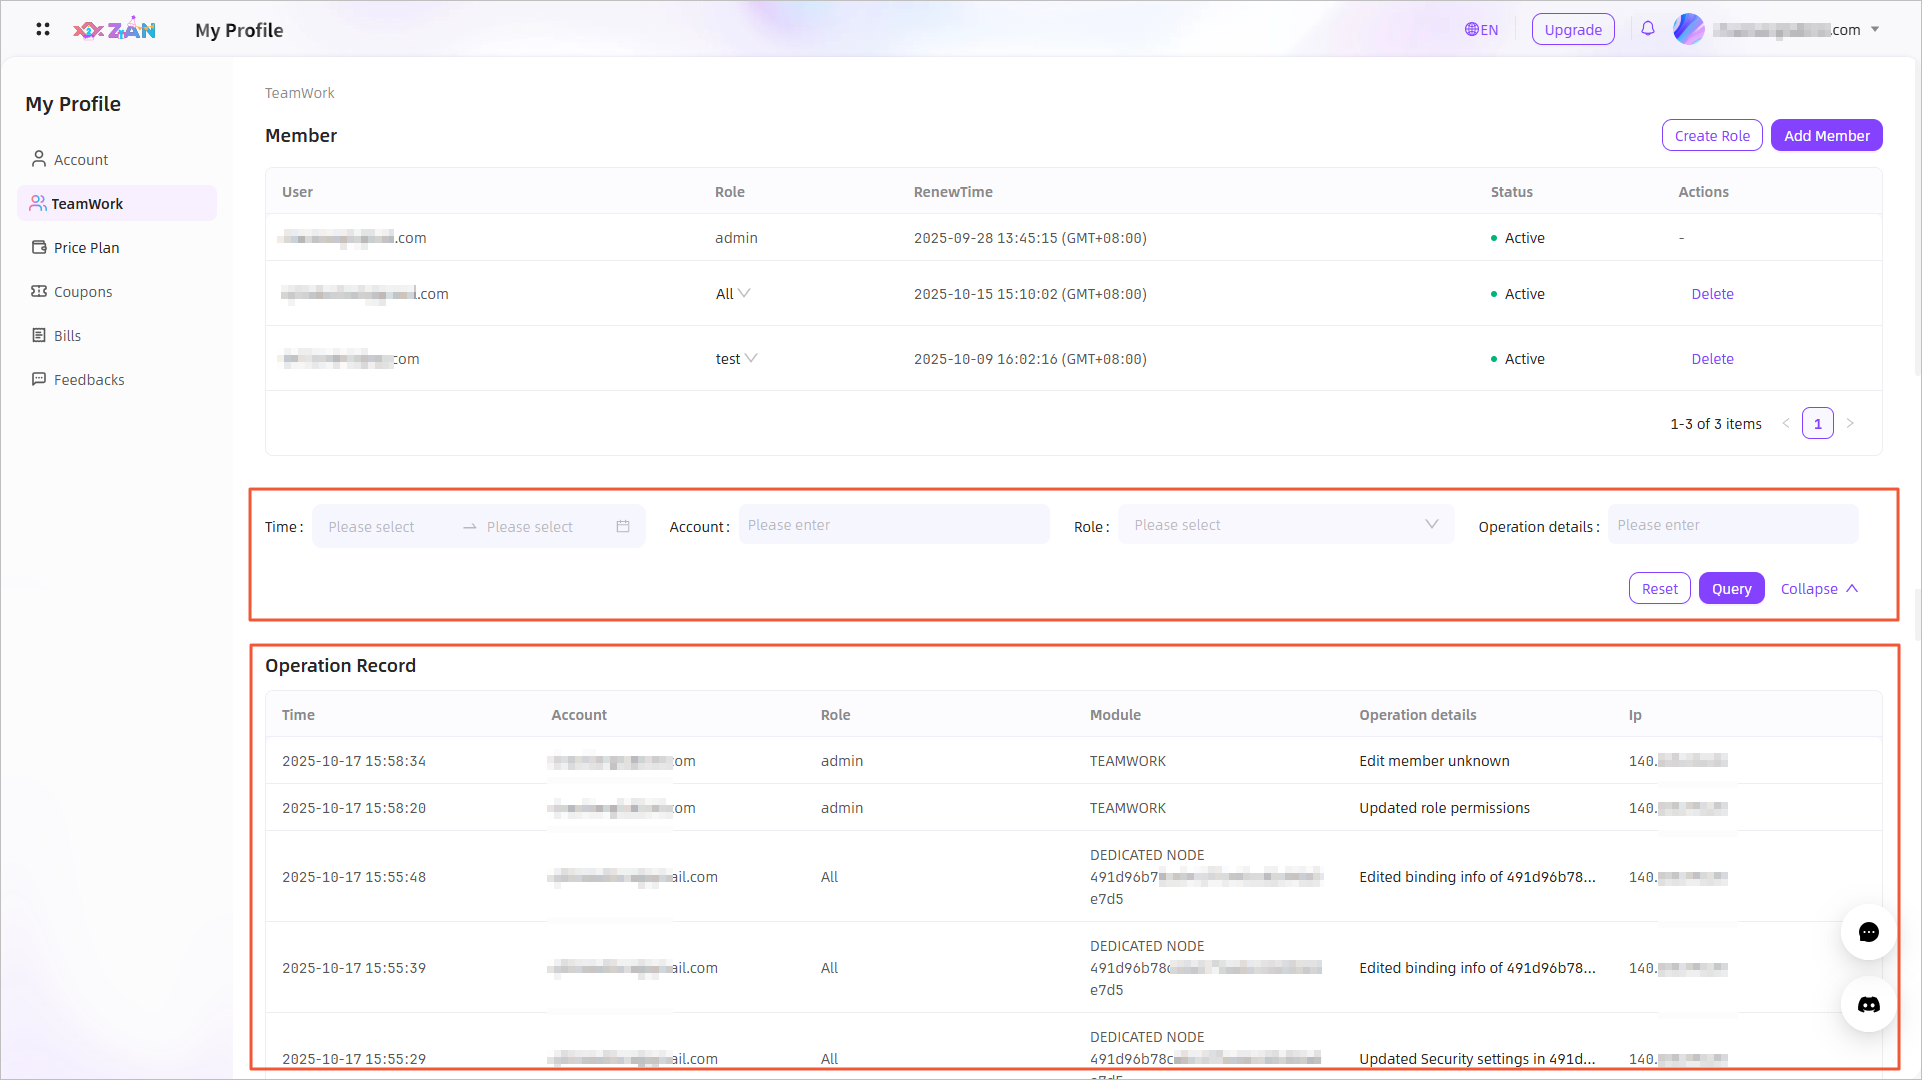Click the ZAN logo

tap(114, 29)
